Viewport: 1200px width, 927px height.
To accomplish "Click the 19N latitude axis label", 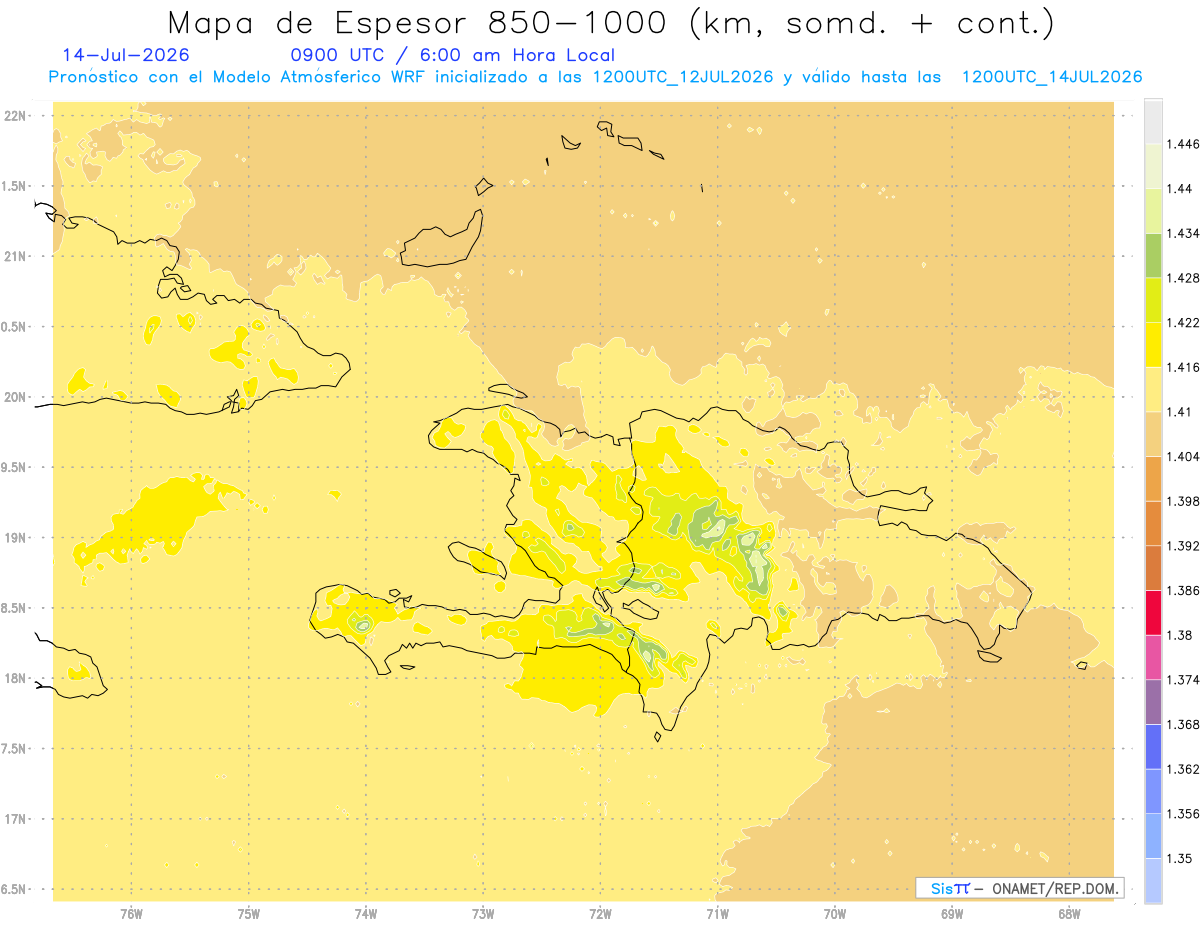I will [x=15, y=537].
